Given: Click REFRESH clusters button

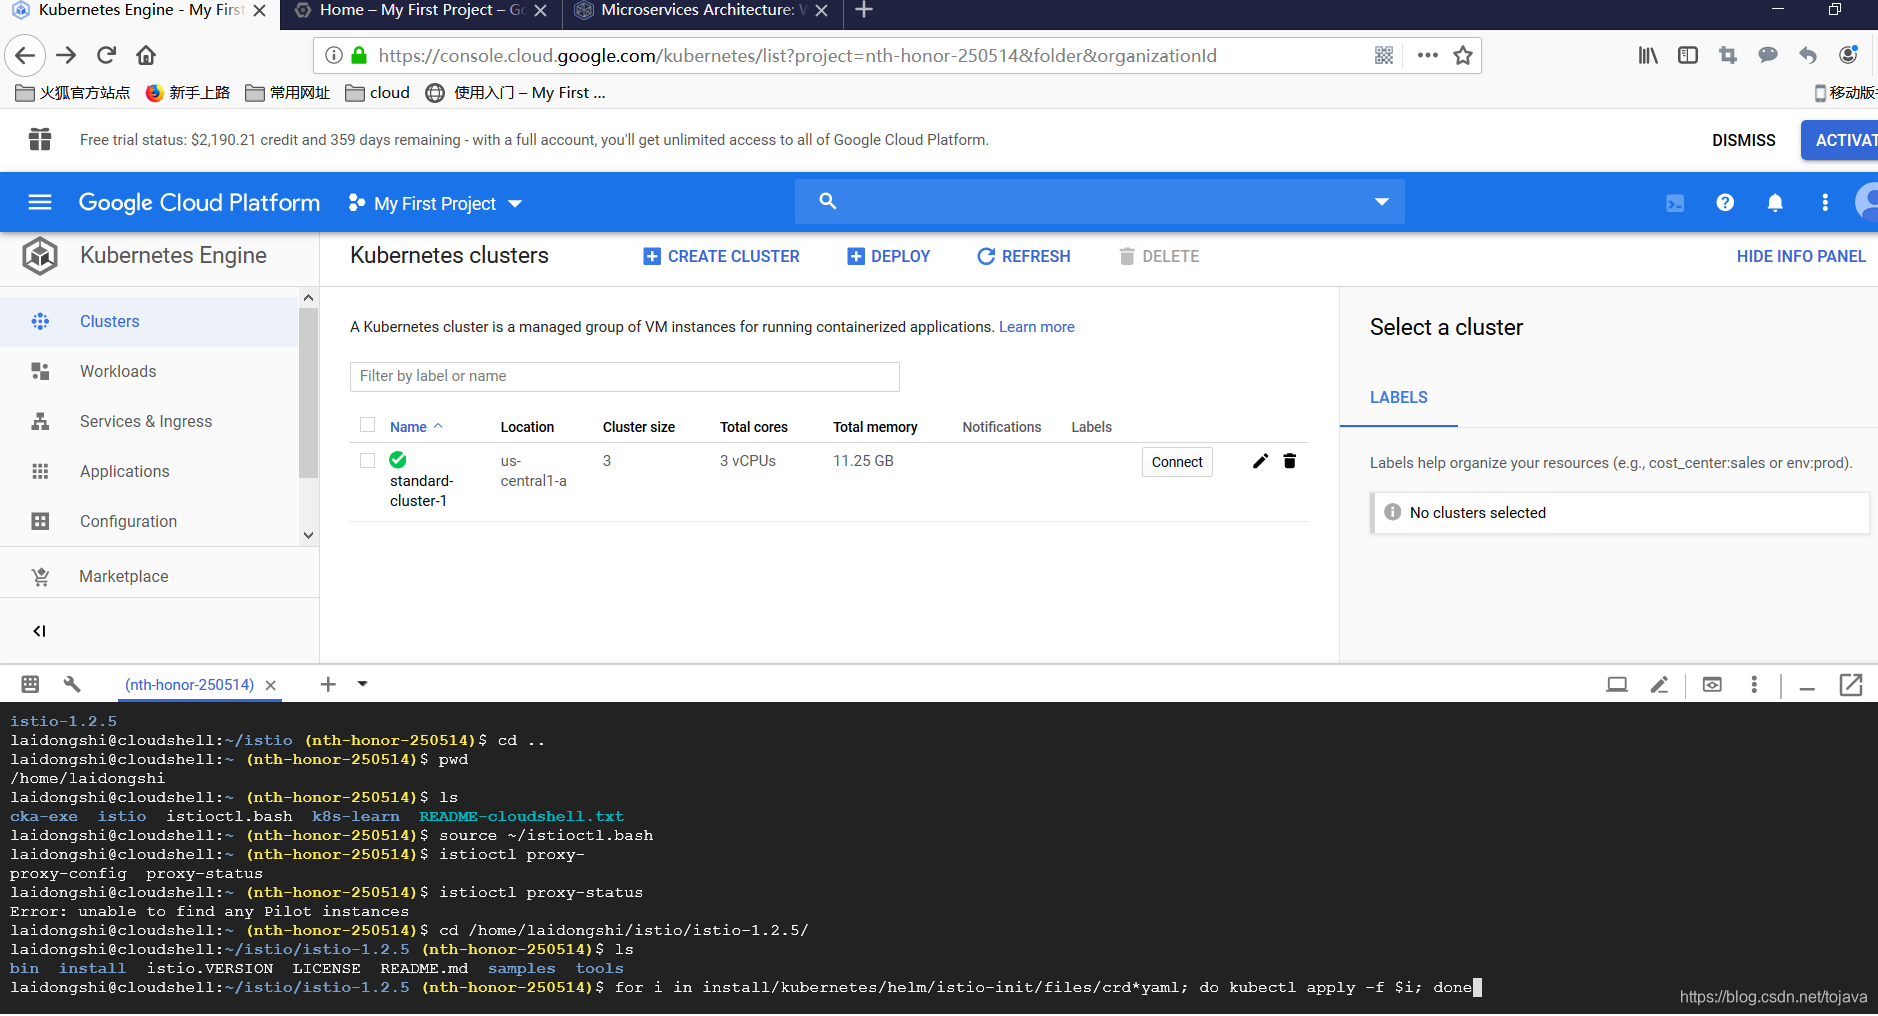Looking at the screenshot, I should coord(1023,257).
